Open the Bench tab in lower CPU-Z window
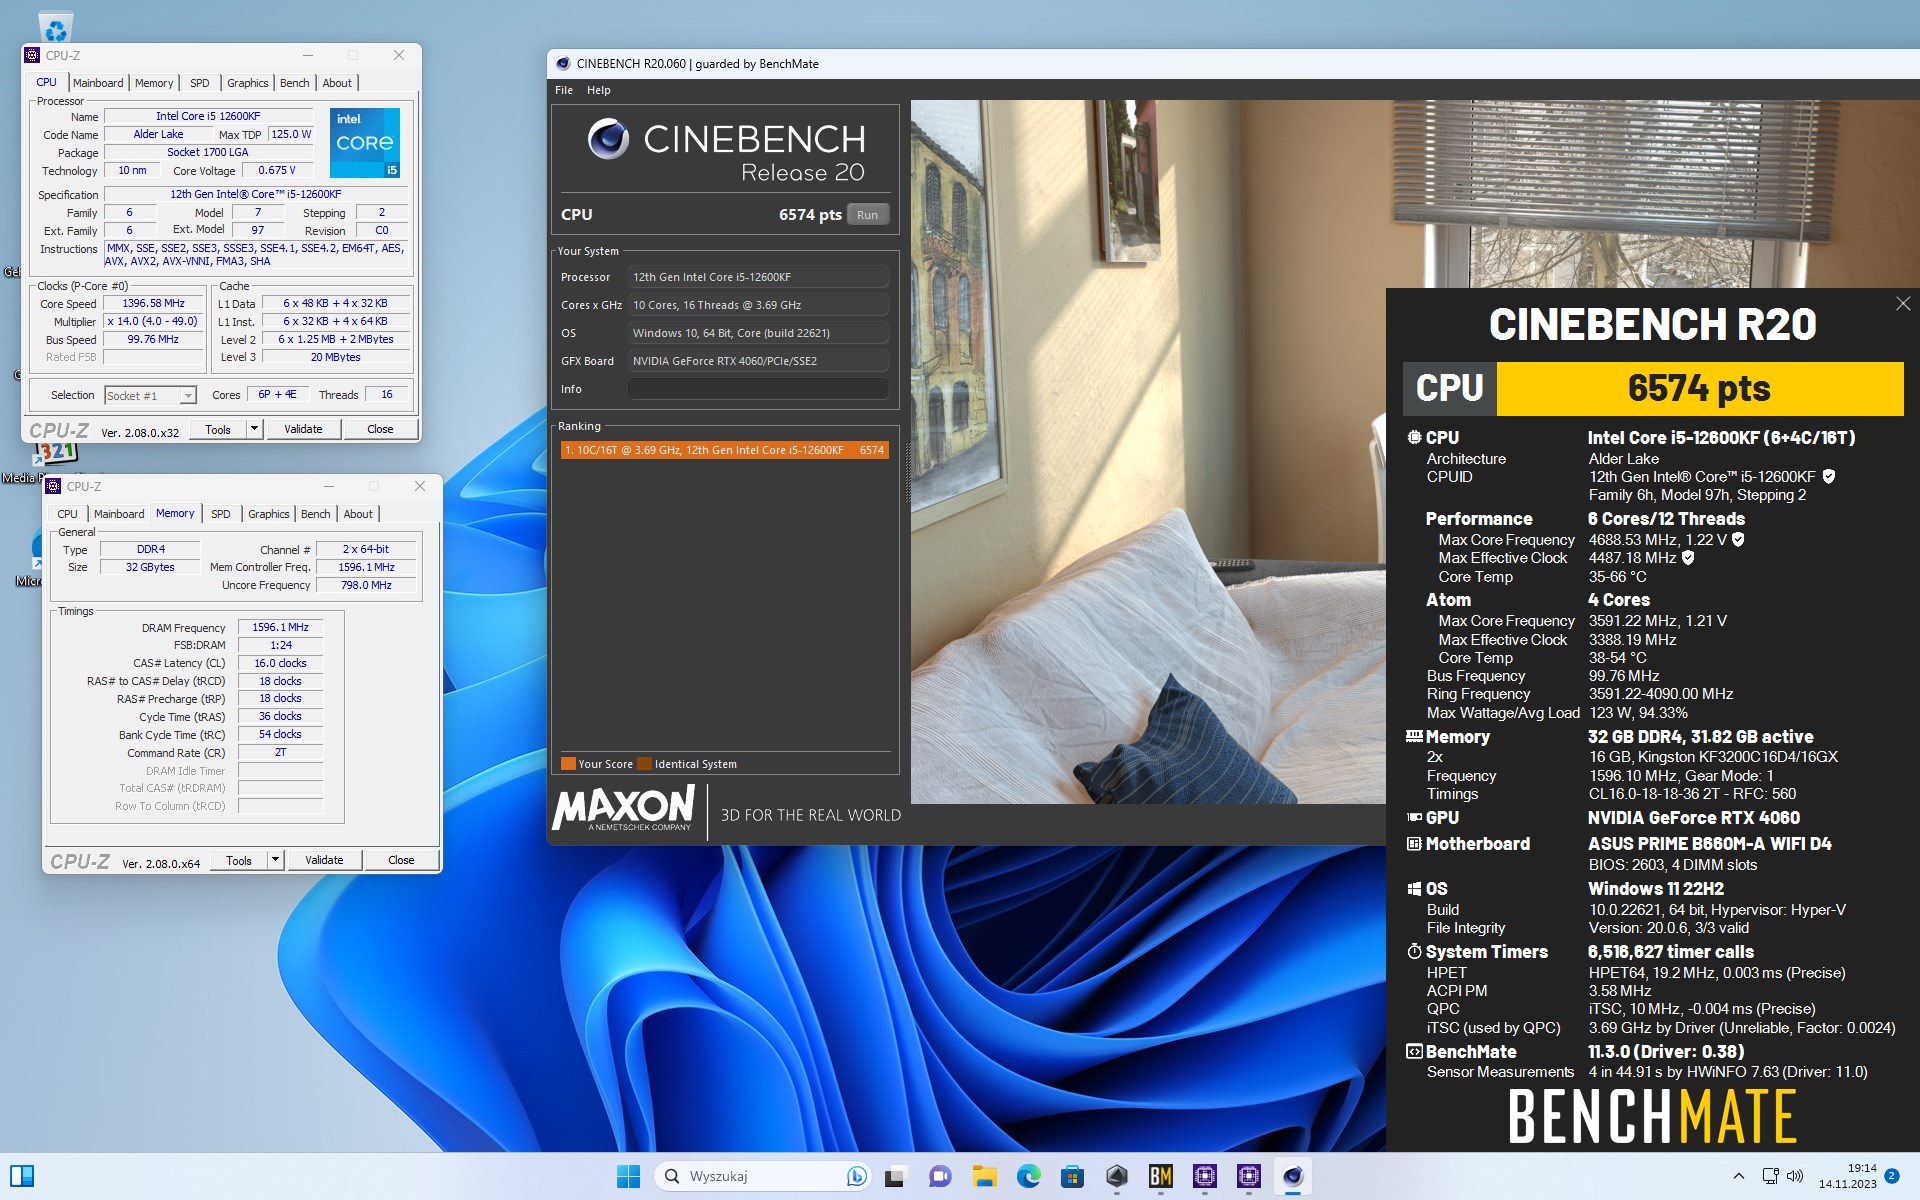This screenshot has width=1920, height=1200. tap(315, 514)
